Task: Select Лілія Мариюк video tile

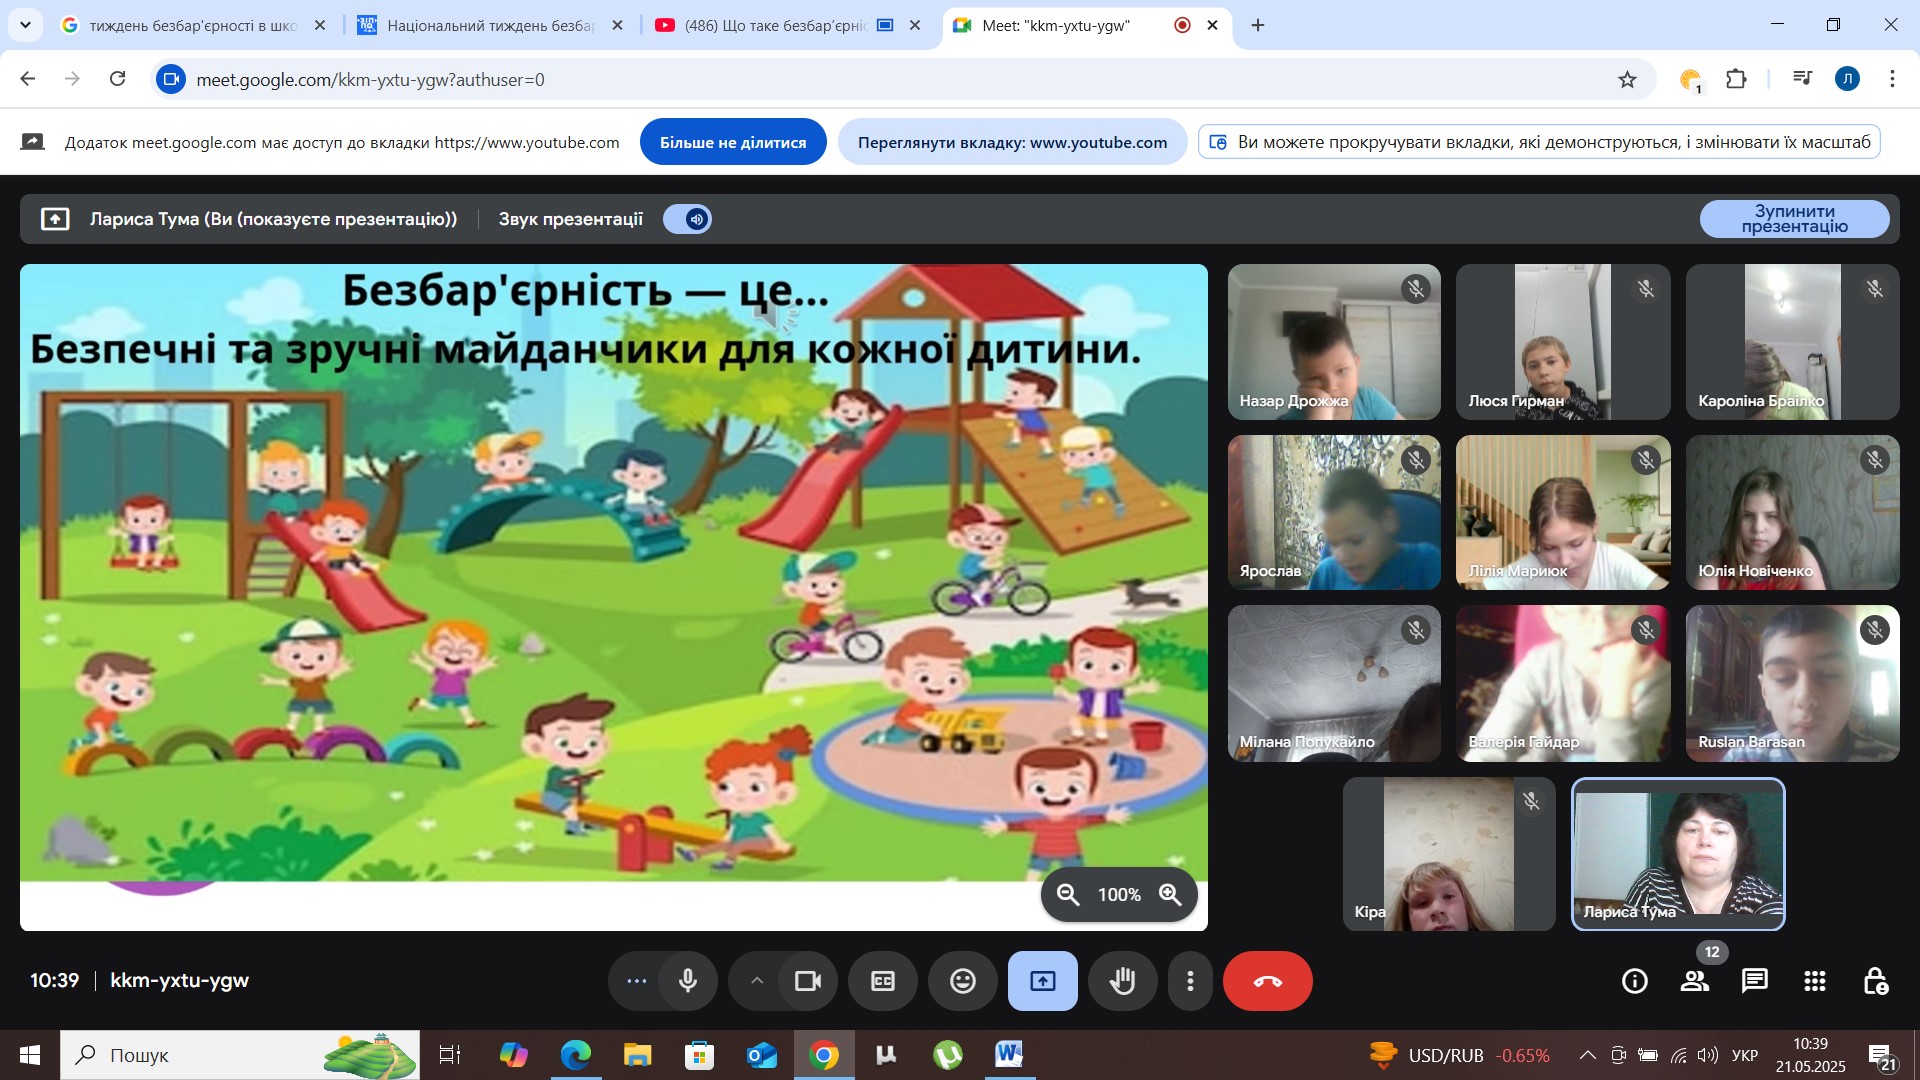Action: [1563, 512]
